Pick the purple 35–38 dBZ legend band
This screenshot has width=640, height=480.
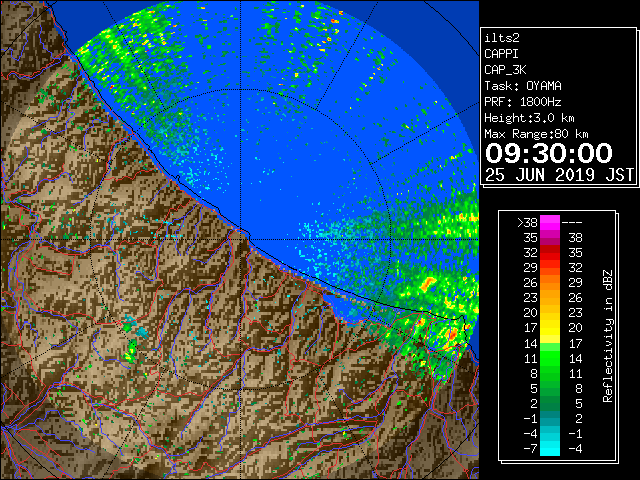pos(550,238)
